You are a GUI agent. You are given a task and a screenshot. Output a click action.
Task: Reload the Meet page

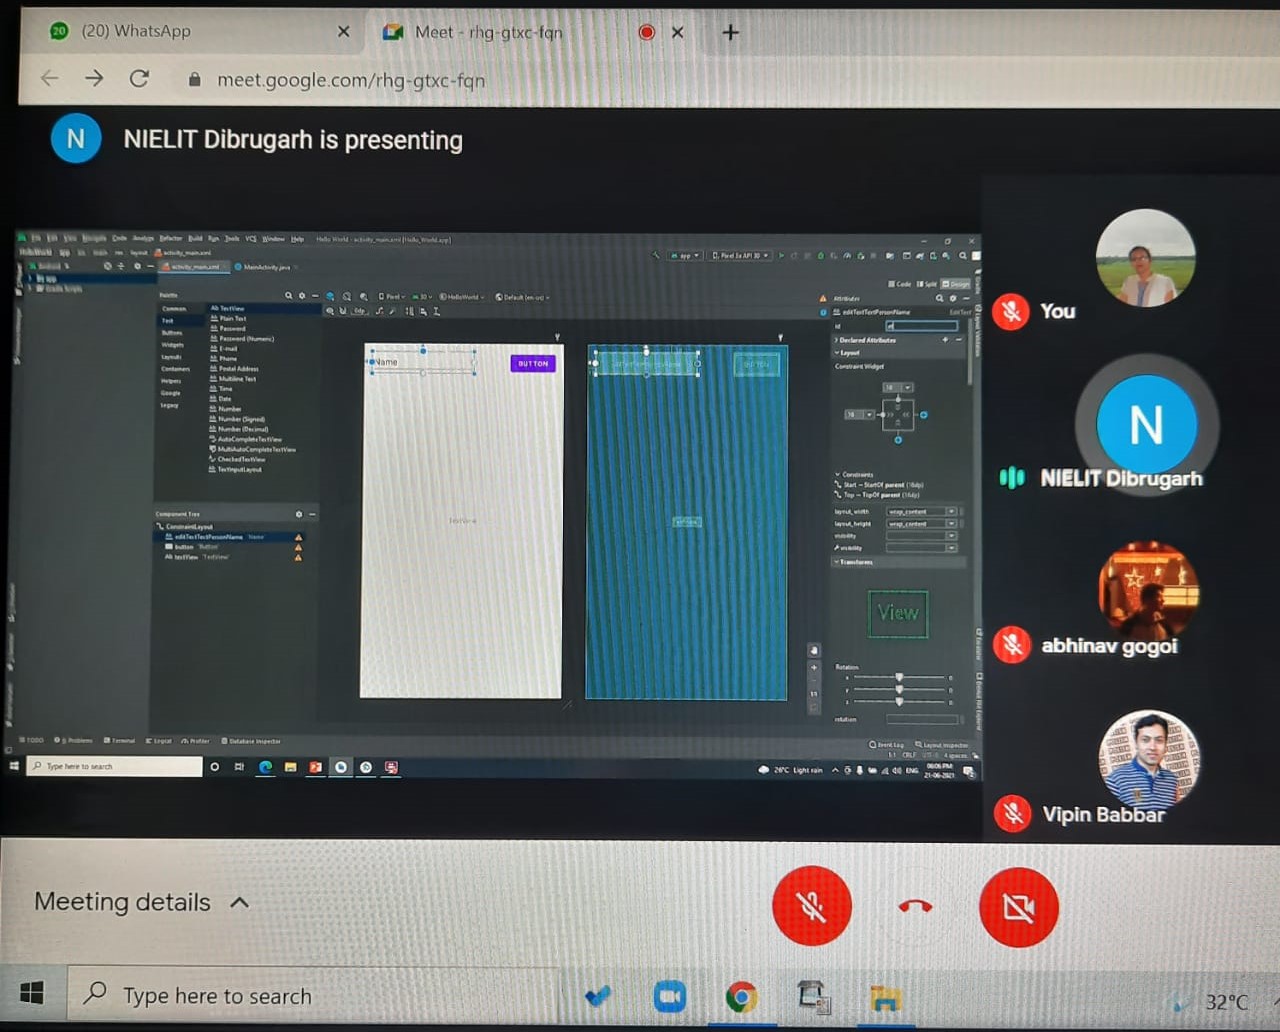coord(139,78)
